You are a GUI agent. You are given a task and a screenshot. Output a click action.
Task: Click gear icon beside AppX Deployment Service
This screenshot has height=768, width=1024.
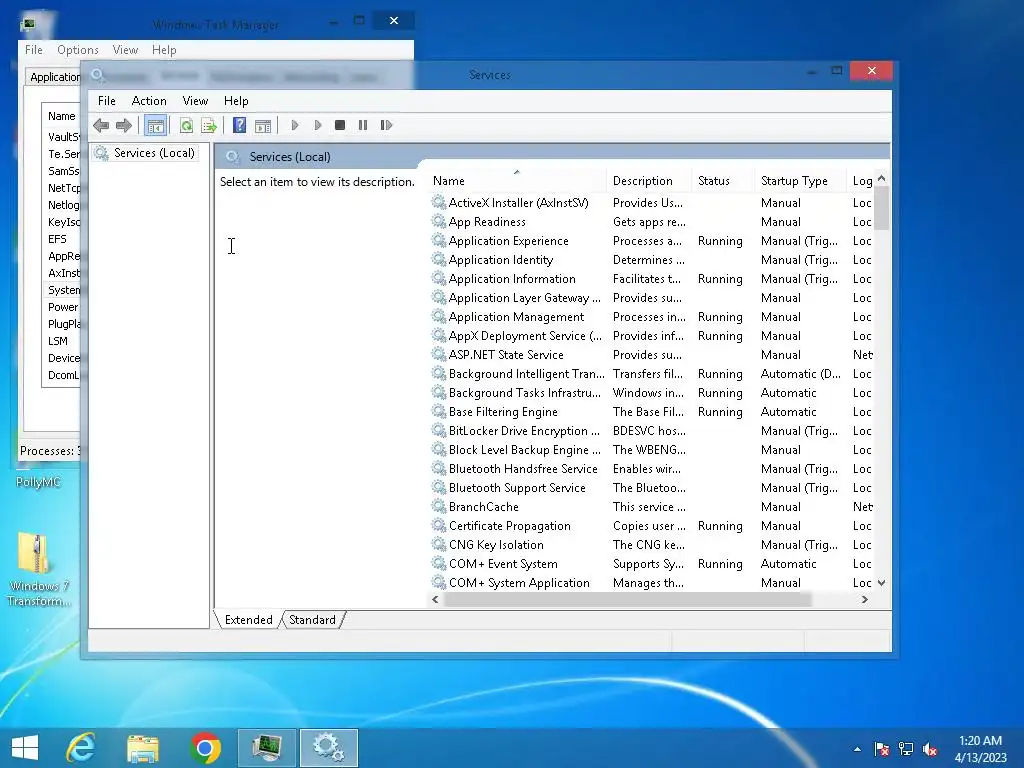coord(439,336)
